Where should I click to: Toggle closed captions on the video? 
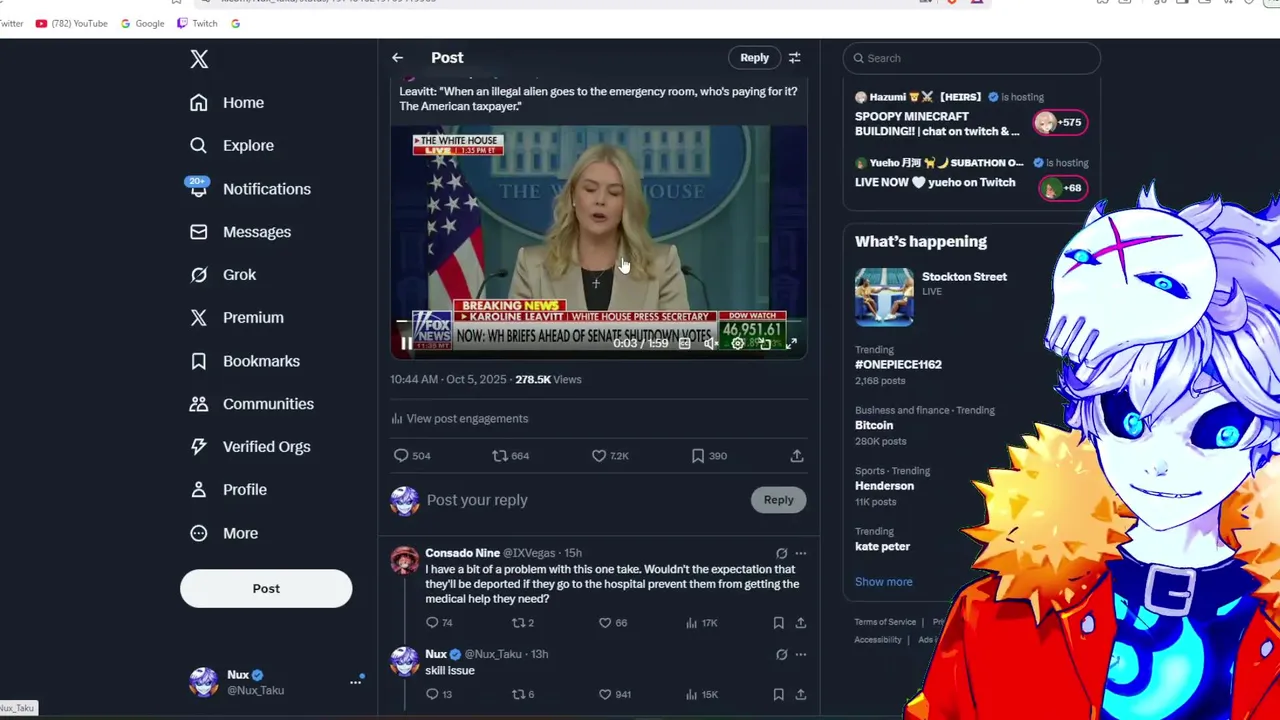click(684, 343)
